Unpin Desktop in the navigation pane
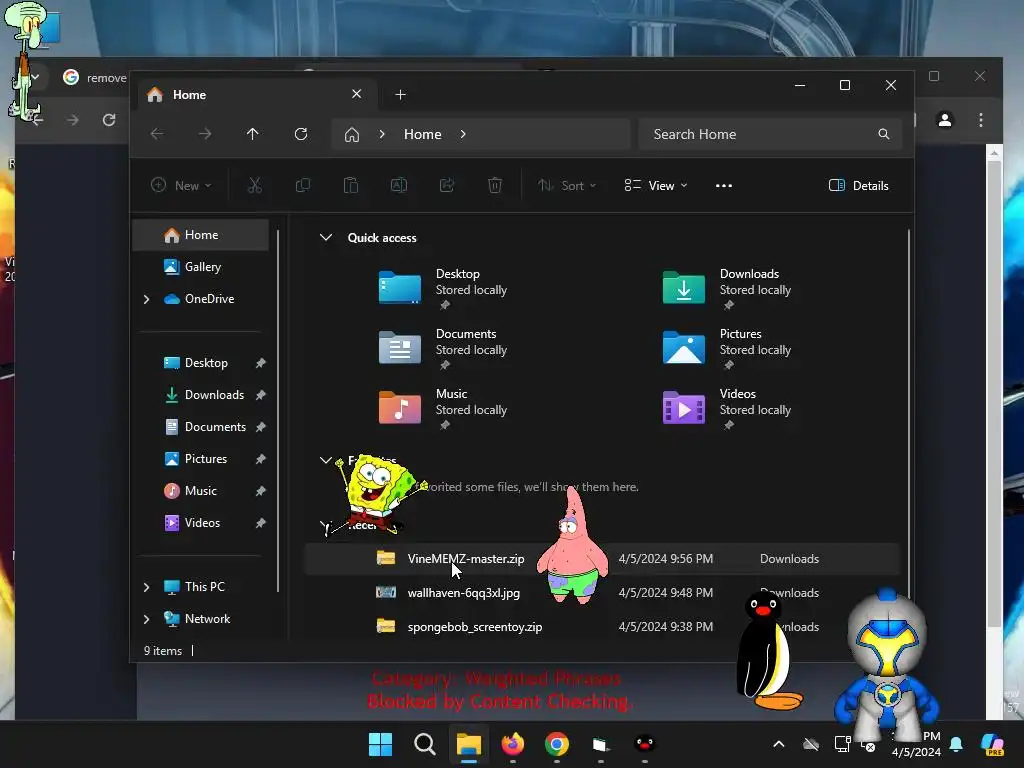The width and height of the screenshot is (1024, 768). [261, 362]
